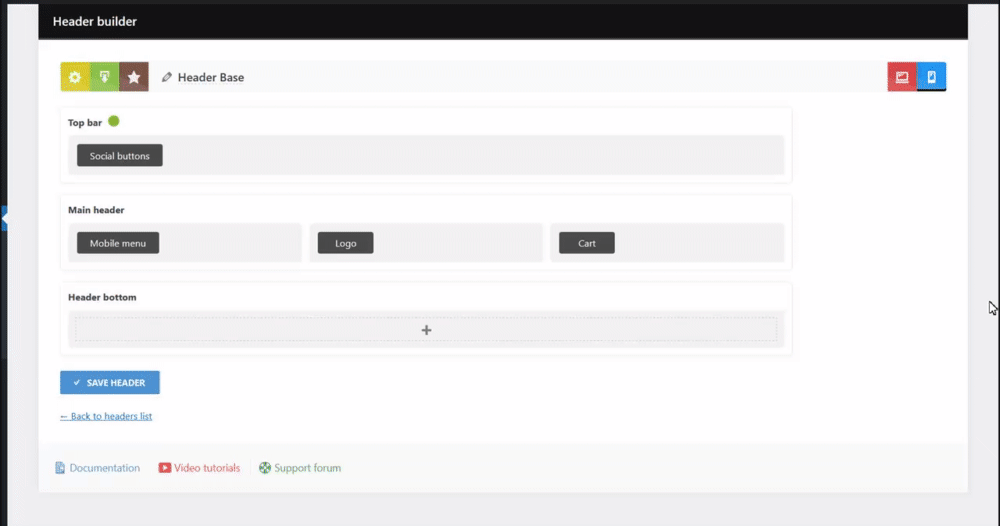This screenshot has width=1000, height=526.
Task: Add element to Header bottom row
Action: pyautogui.click(x=426, y=330)
